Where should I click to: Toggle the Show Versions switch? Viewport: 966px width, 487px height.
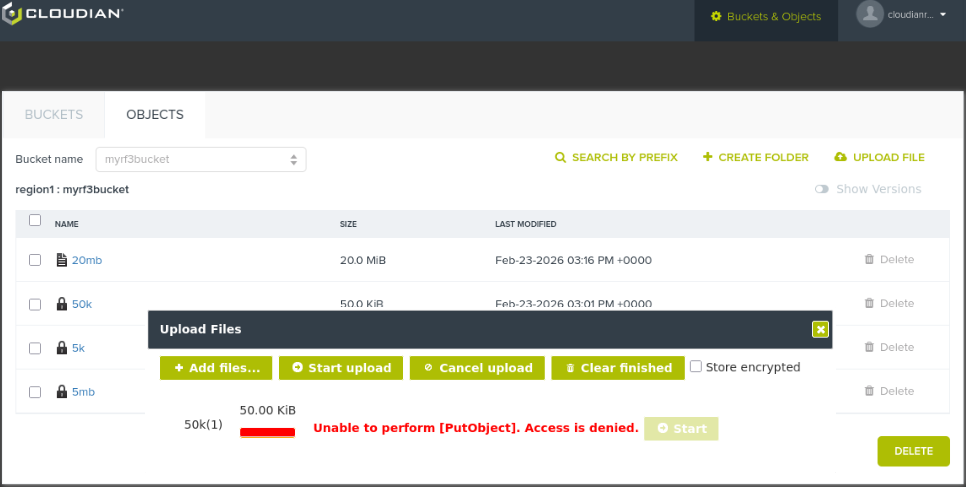coord(822,189)
